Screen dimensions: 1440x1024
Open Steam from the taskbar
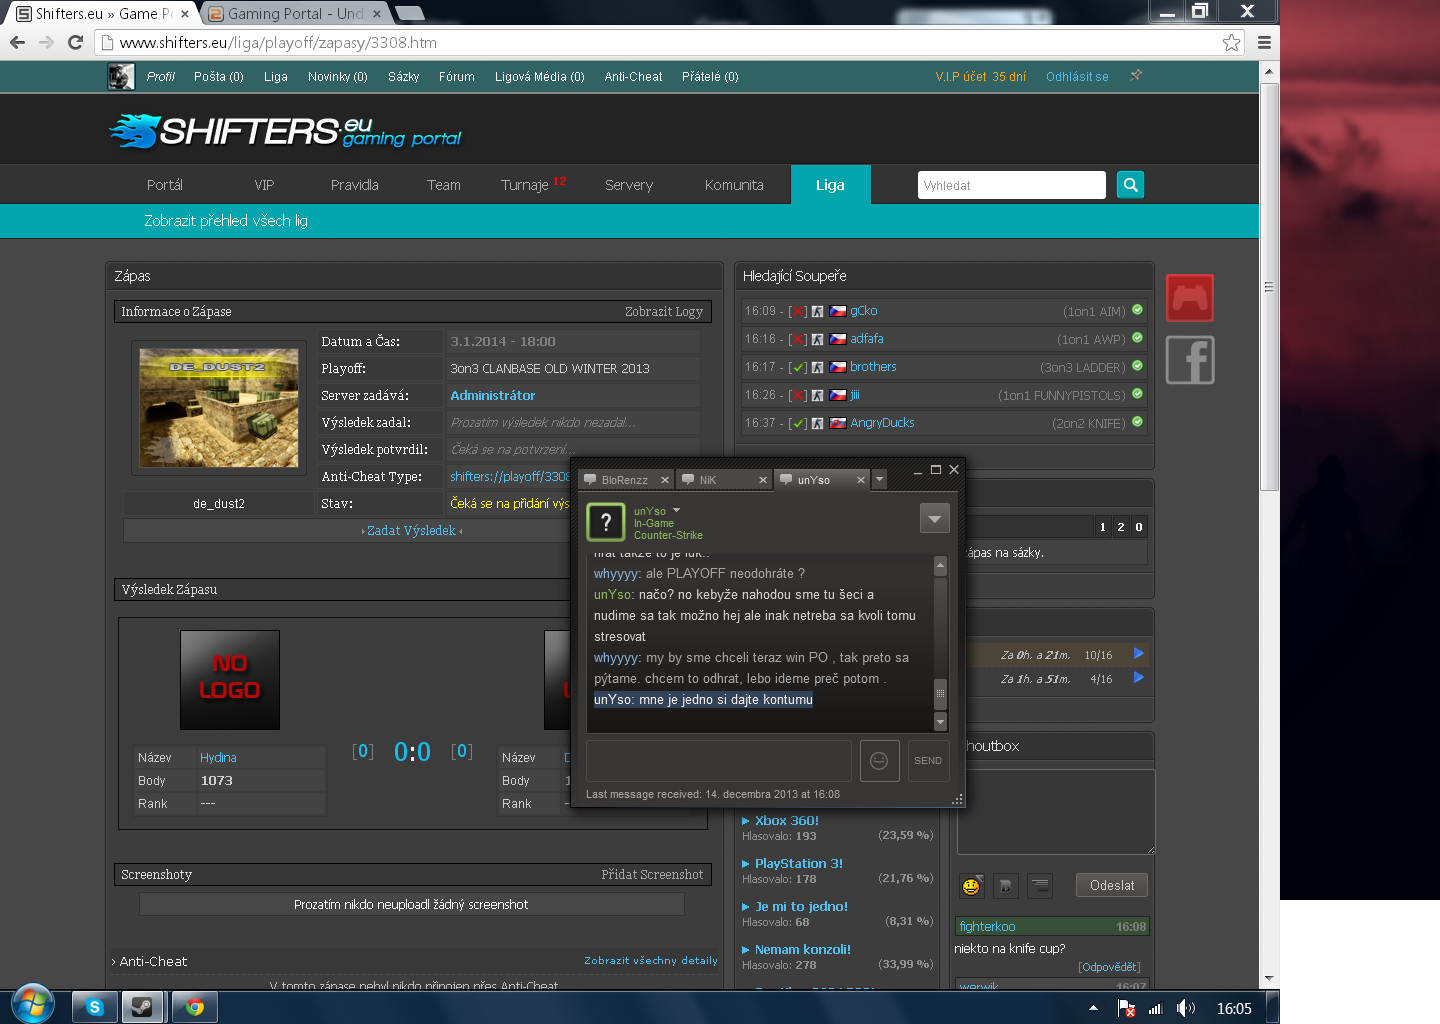click(x=143, y=1007)
